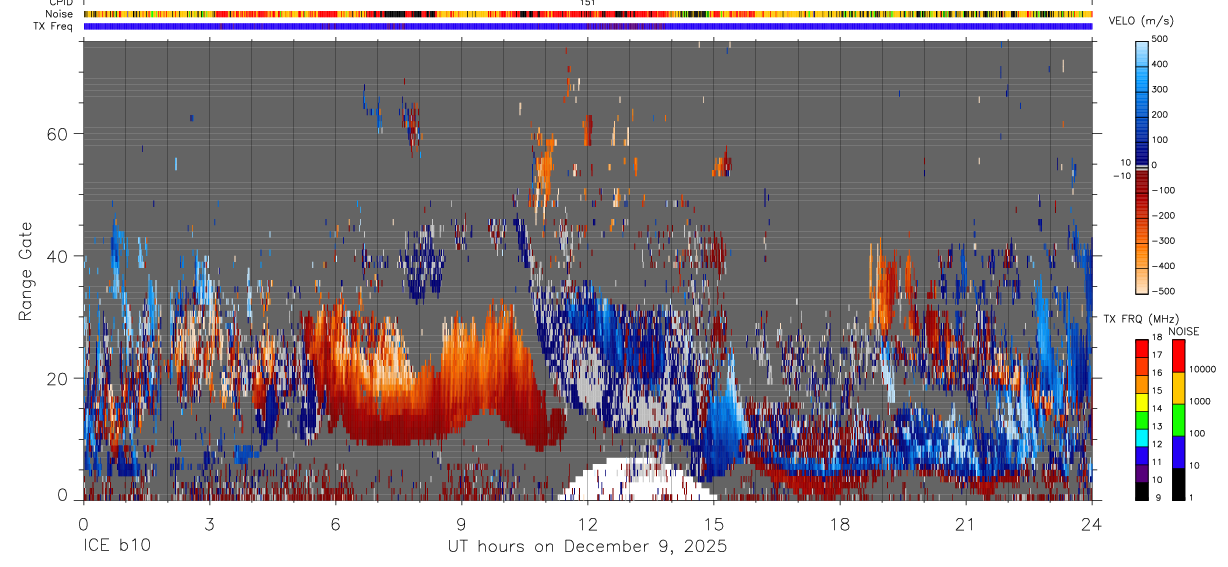Click the NOISE legend title

1183,331
